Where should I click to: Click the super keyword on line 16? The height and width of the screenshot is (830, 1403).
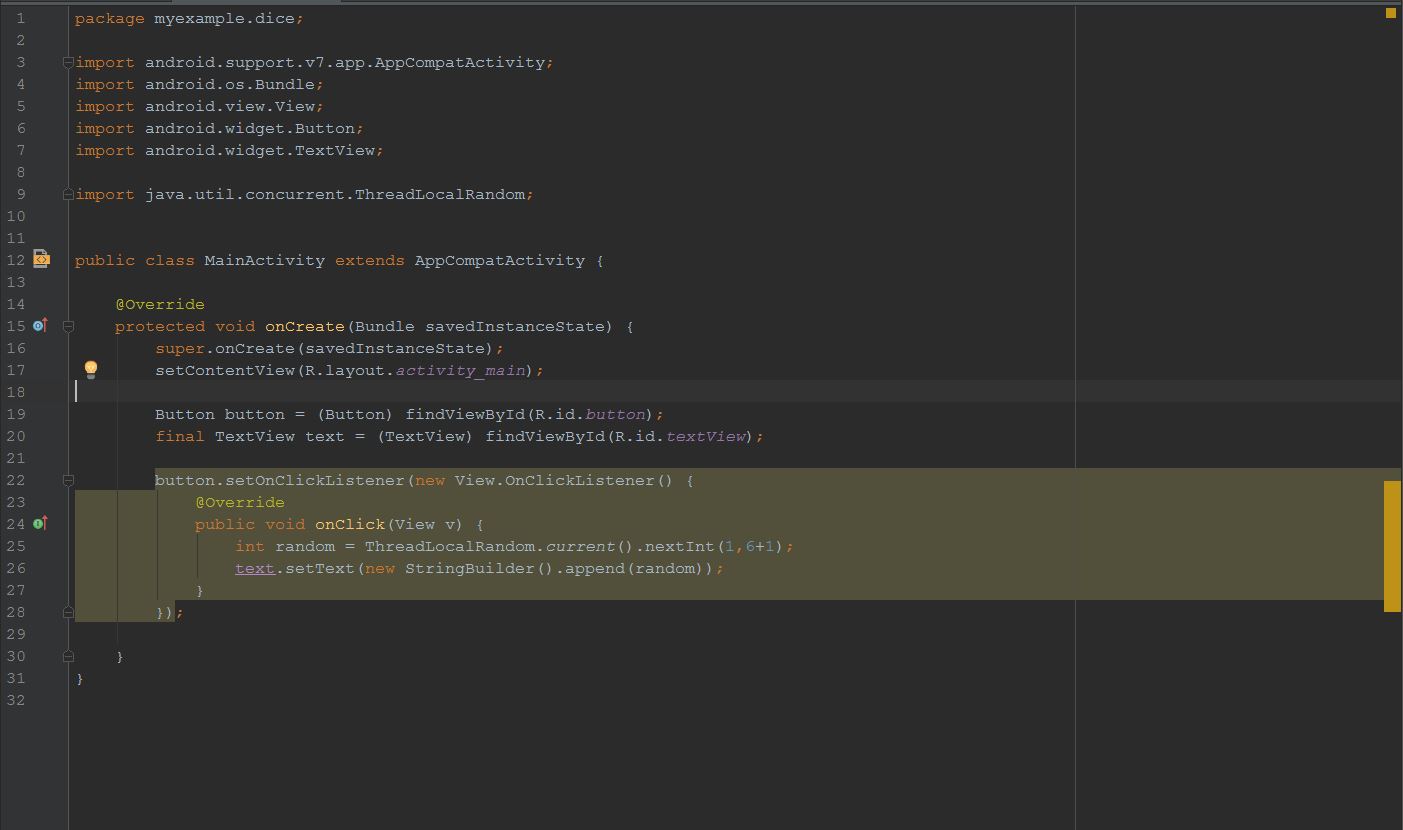(180, 348)
